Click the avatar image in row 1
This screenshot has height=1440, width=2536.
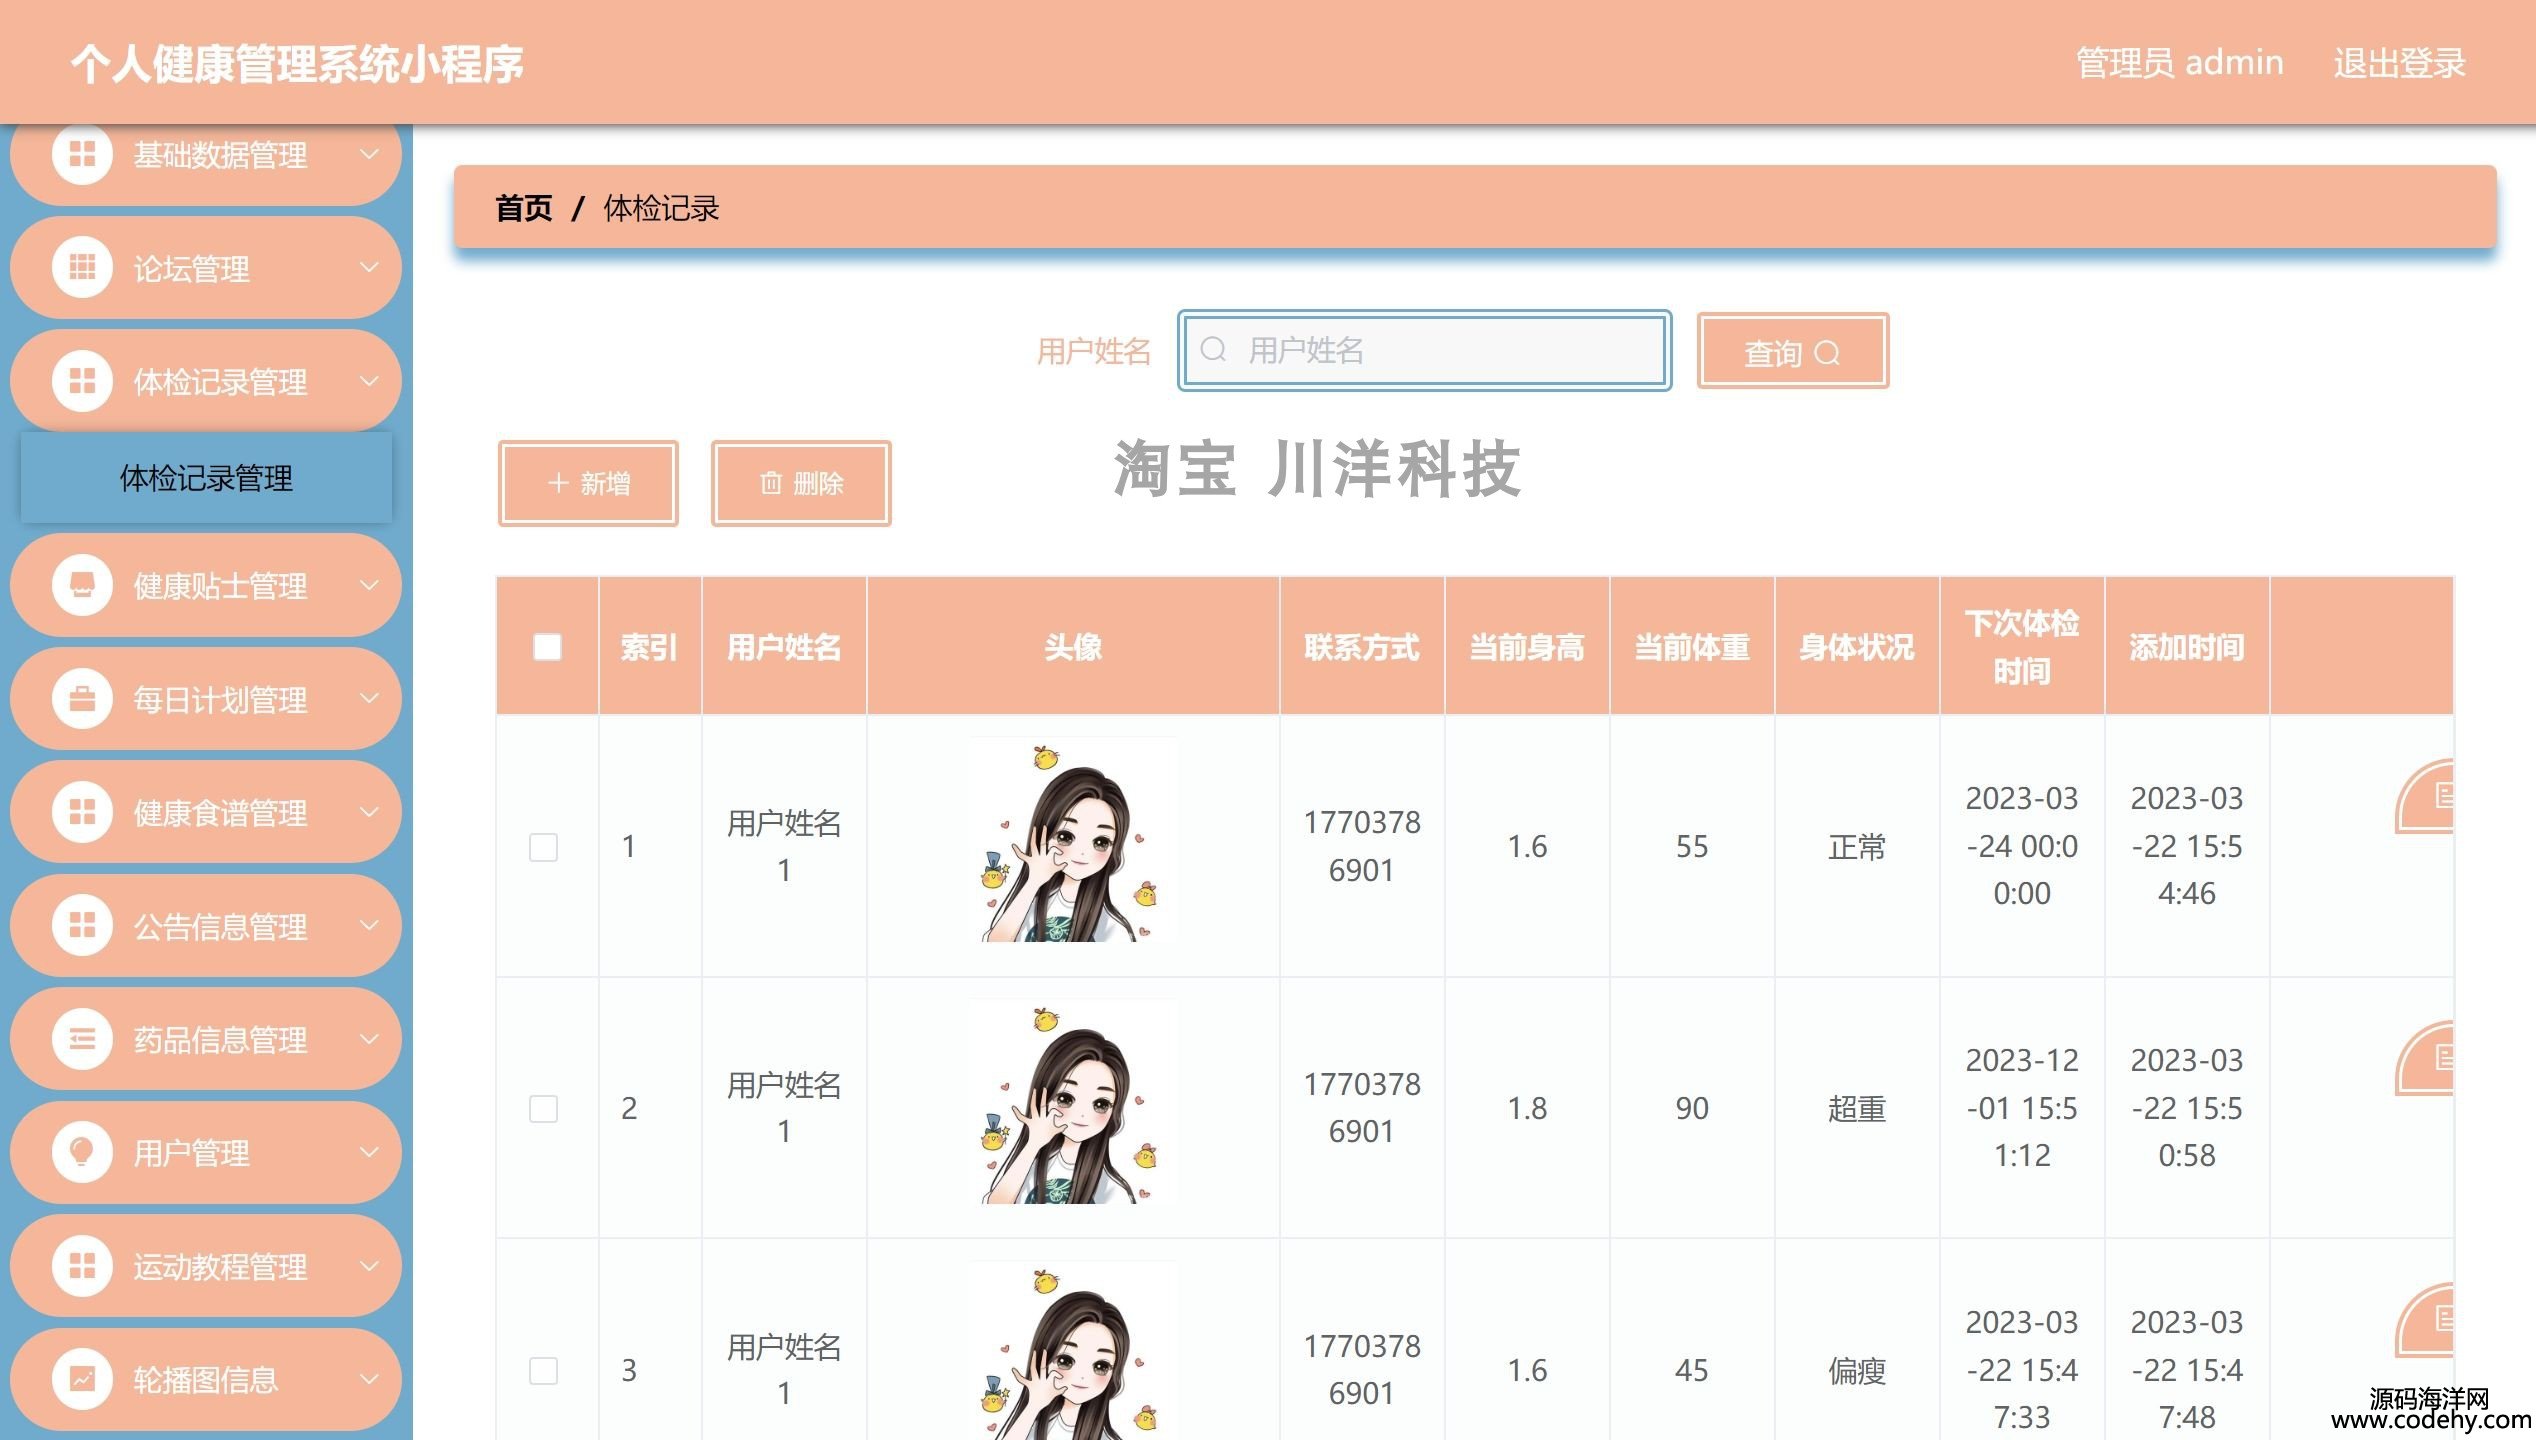coord(1072,840)
